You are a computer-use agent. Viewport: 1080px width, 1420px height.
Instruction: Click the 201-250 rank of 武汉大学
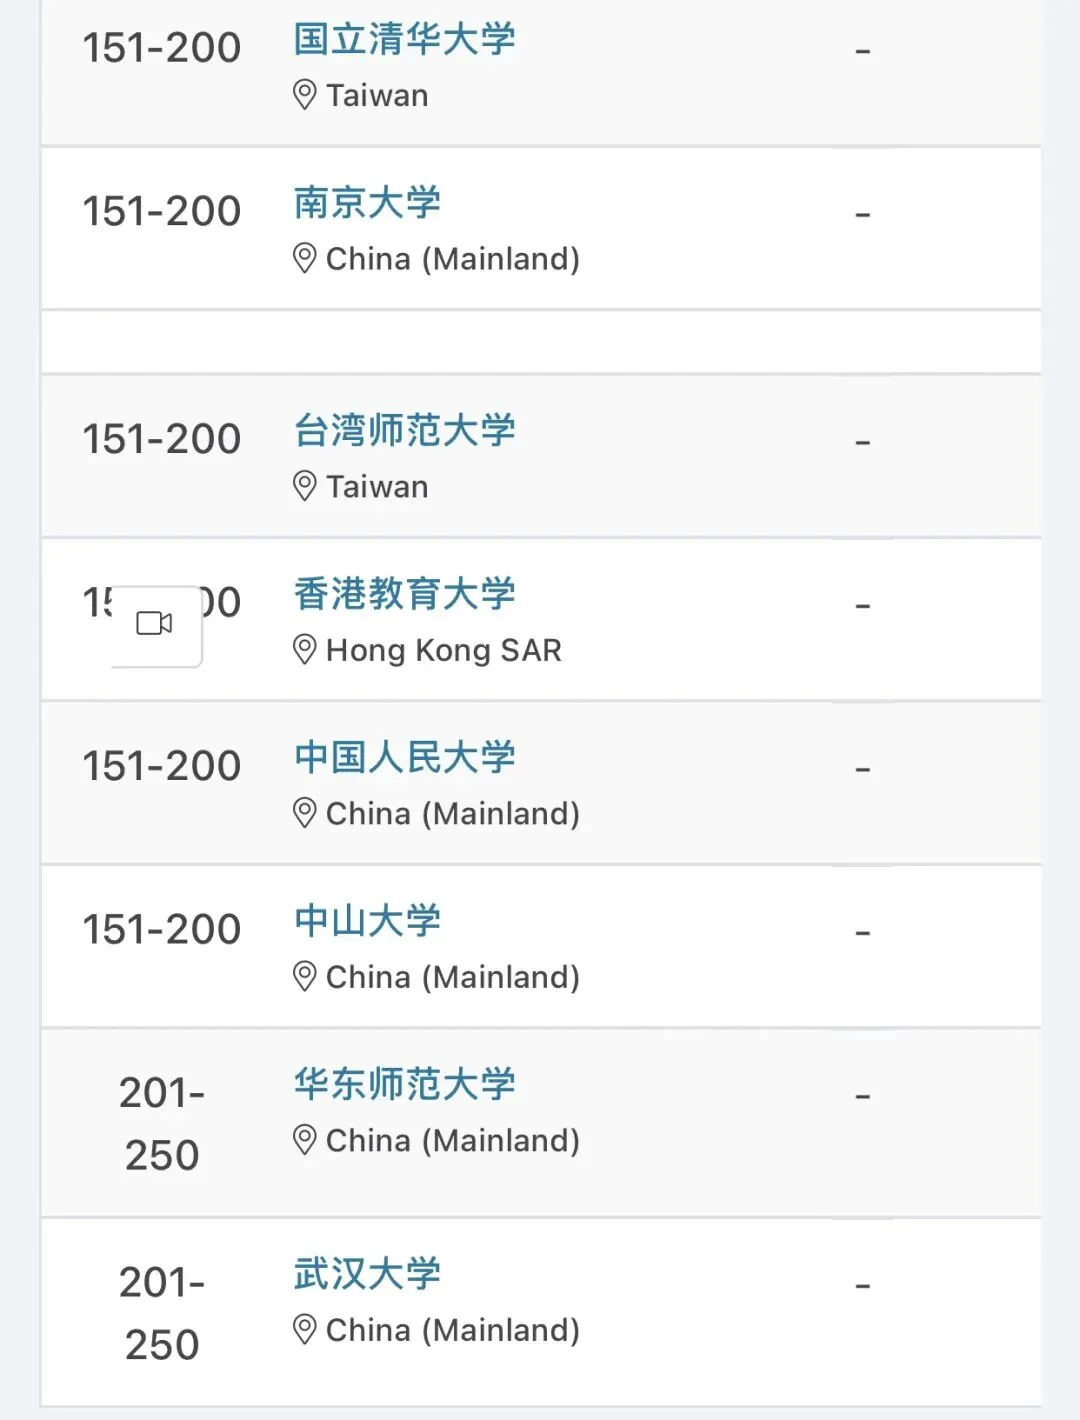(x=162, y=1313)
